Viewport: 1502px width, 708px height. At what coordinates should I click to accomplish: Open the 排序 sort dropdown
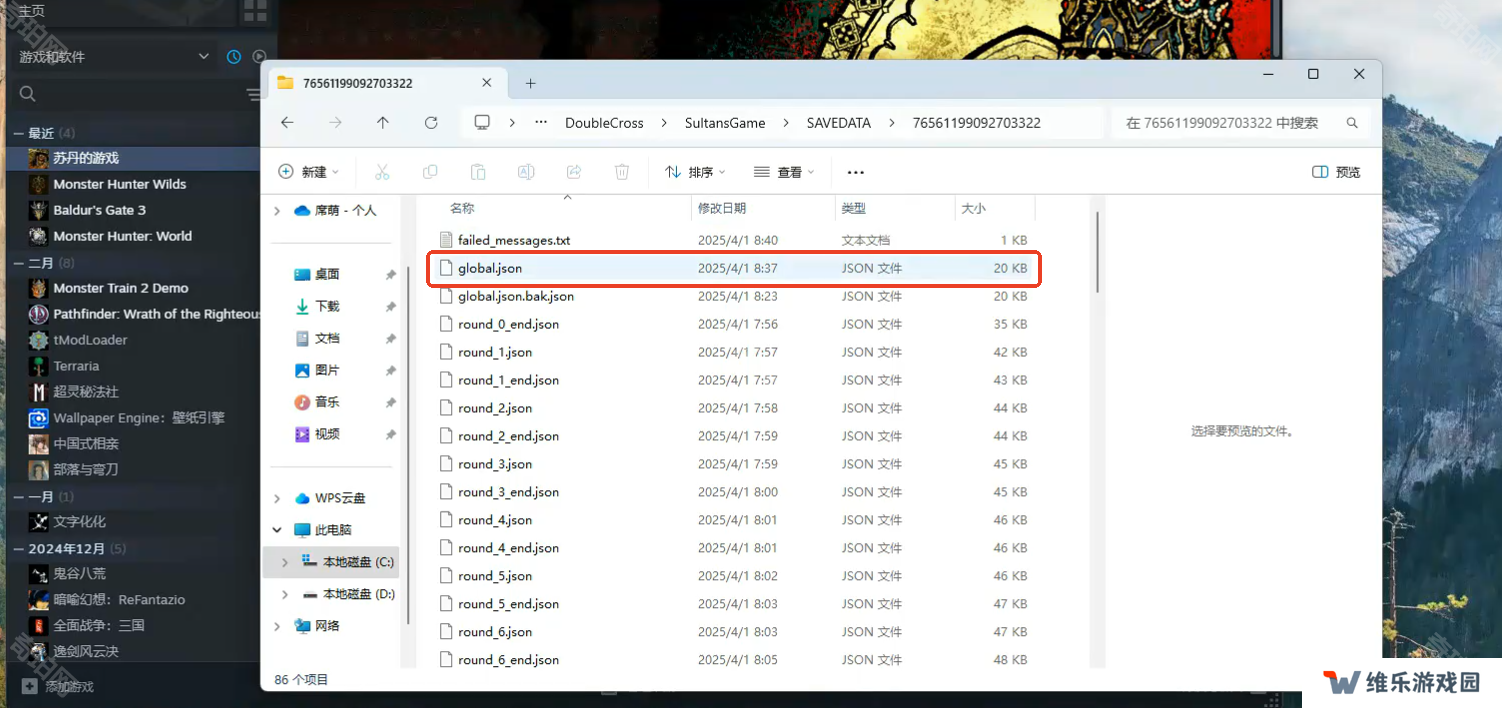point(695,172)
